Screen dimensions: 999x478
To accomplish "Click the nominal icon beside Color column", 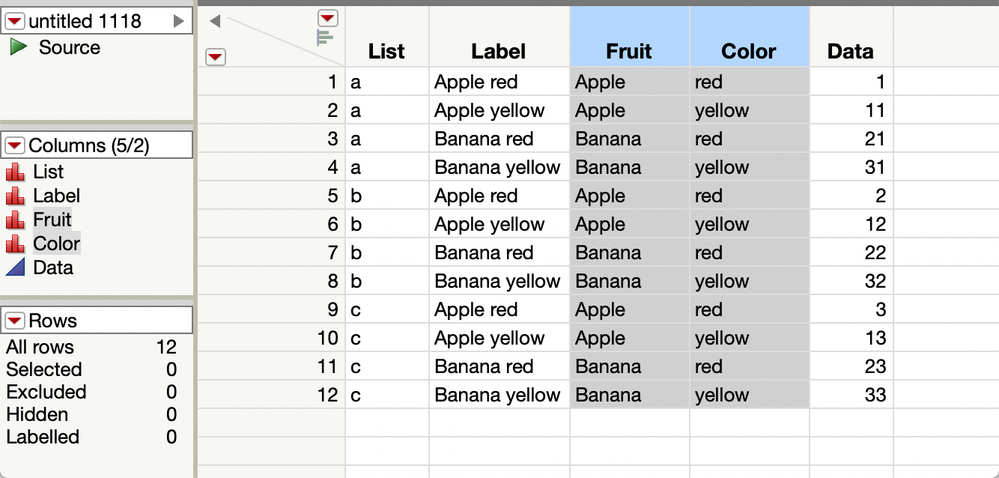I will pos(15,243).
